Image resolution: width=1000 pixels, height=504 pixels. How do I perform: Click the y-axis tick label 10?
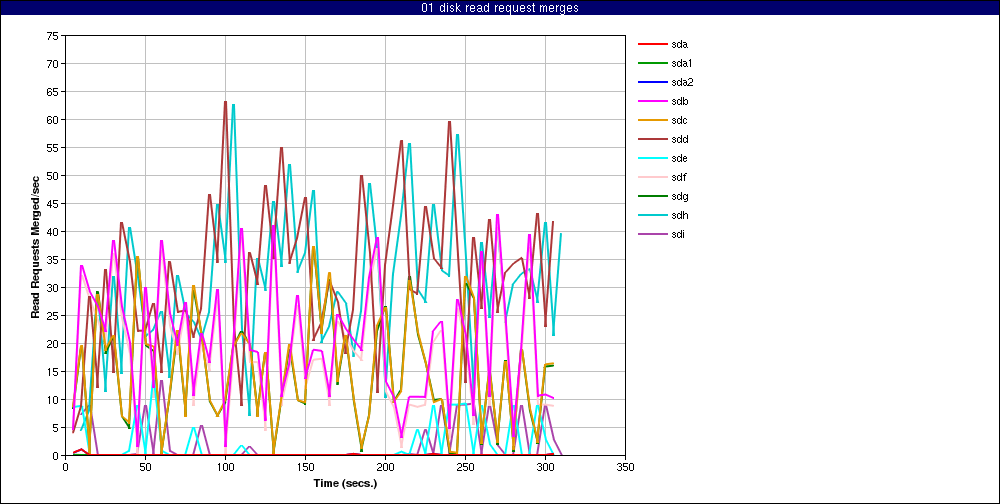point(53,399)
